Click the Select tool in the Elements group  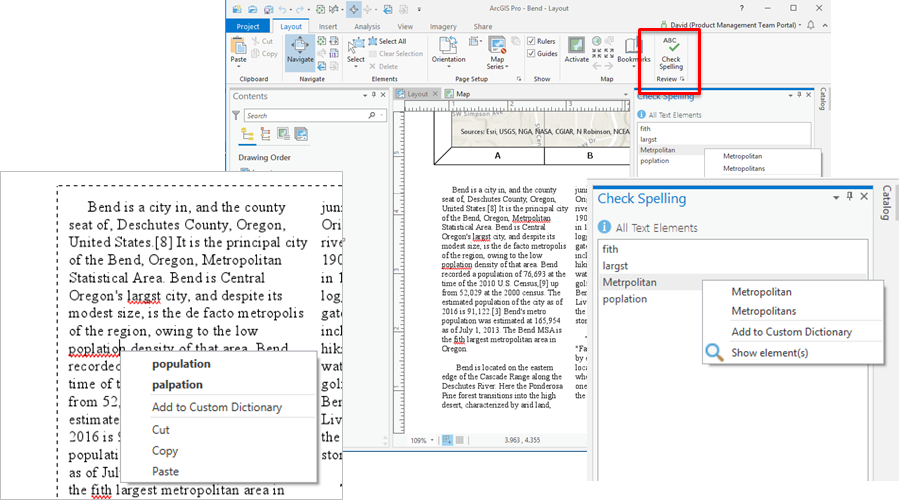[355, 50]
